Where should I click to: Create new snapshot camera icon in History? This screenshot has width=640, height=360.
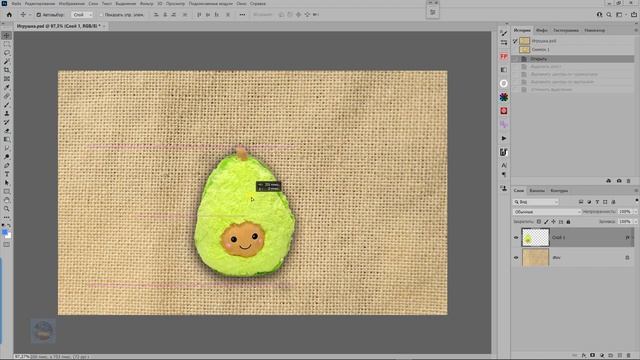click(619, 181)
